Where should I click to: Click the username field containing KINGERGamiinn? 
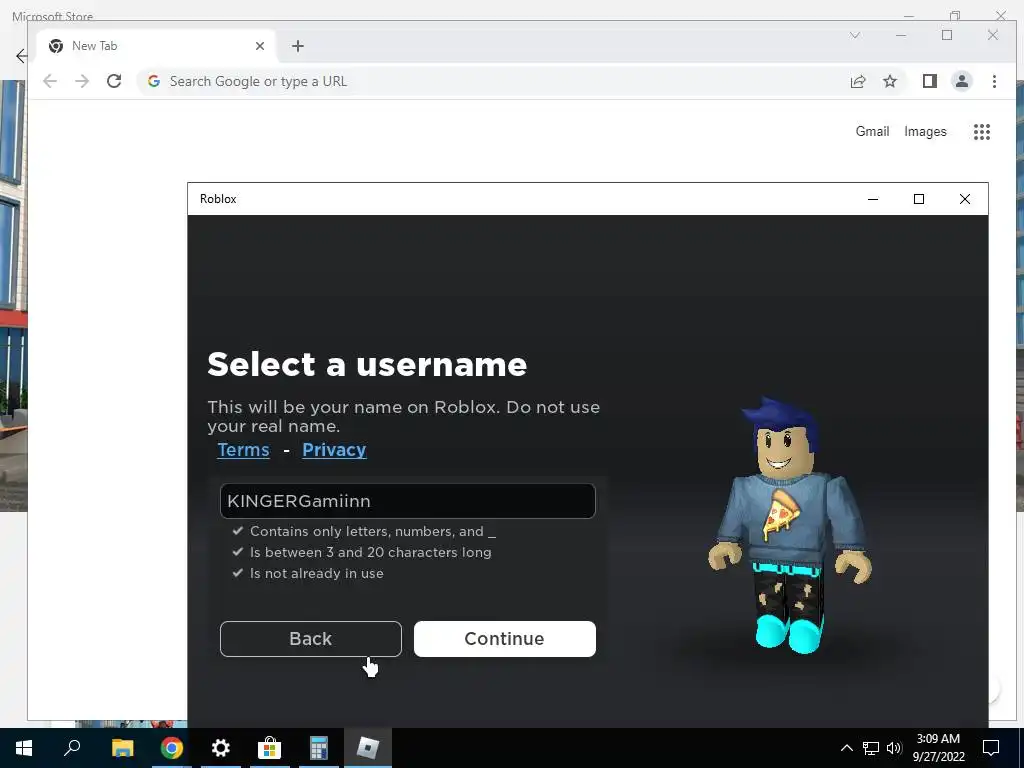click(408, 501)
